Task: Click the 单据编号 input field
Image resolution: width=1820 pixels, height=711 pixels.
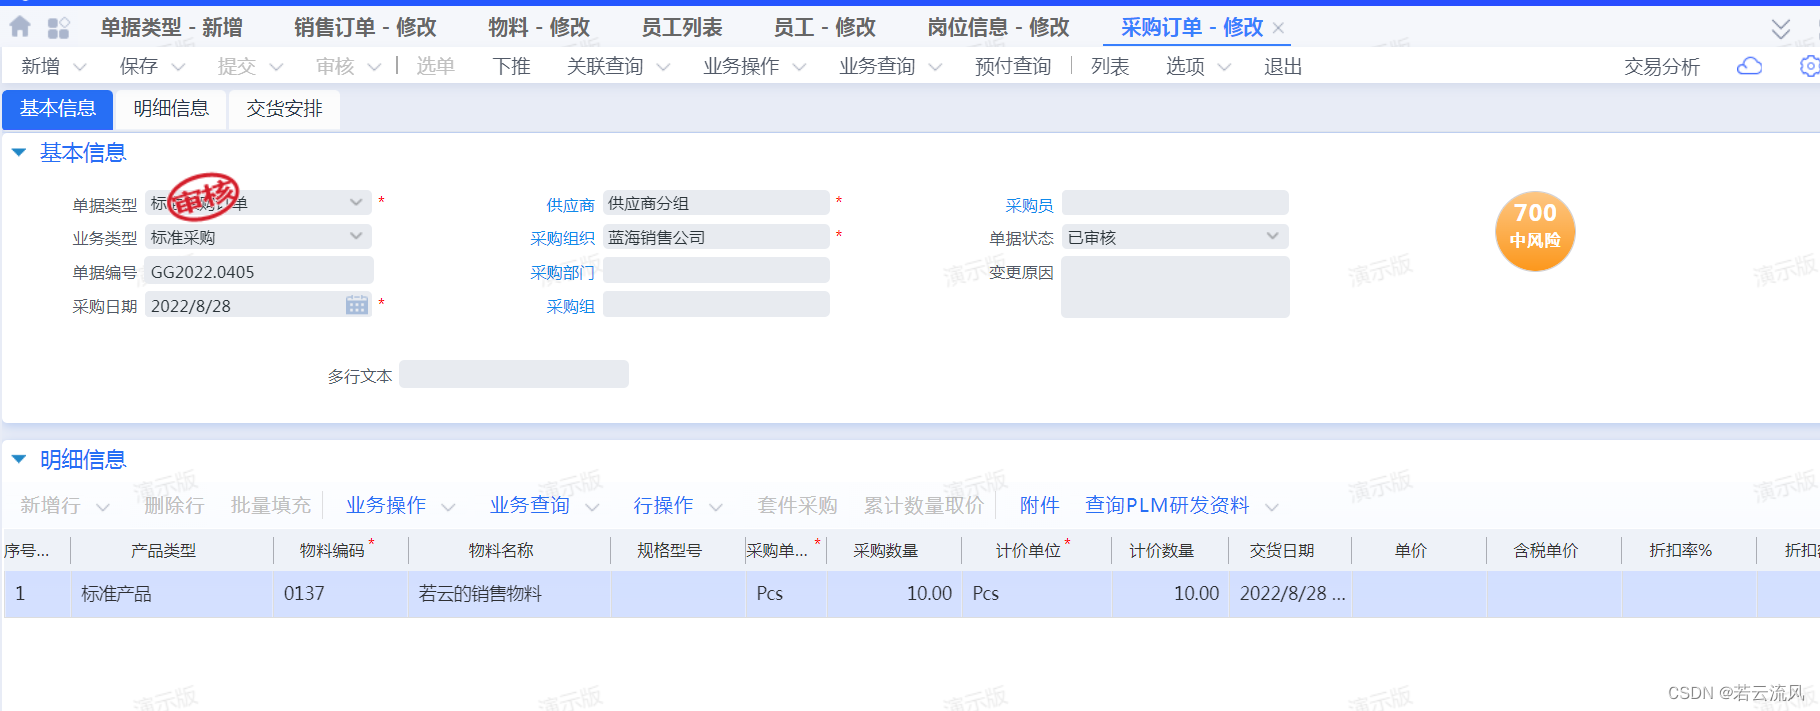Action: 259,271
